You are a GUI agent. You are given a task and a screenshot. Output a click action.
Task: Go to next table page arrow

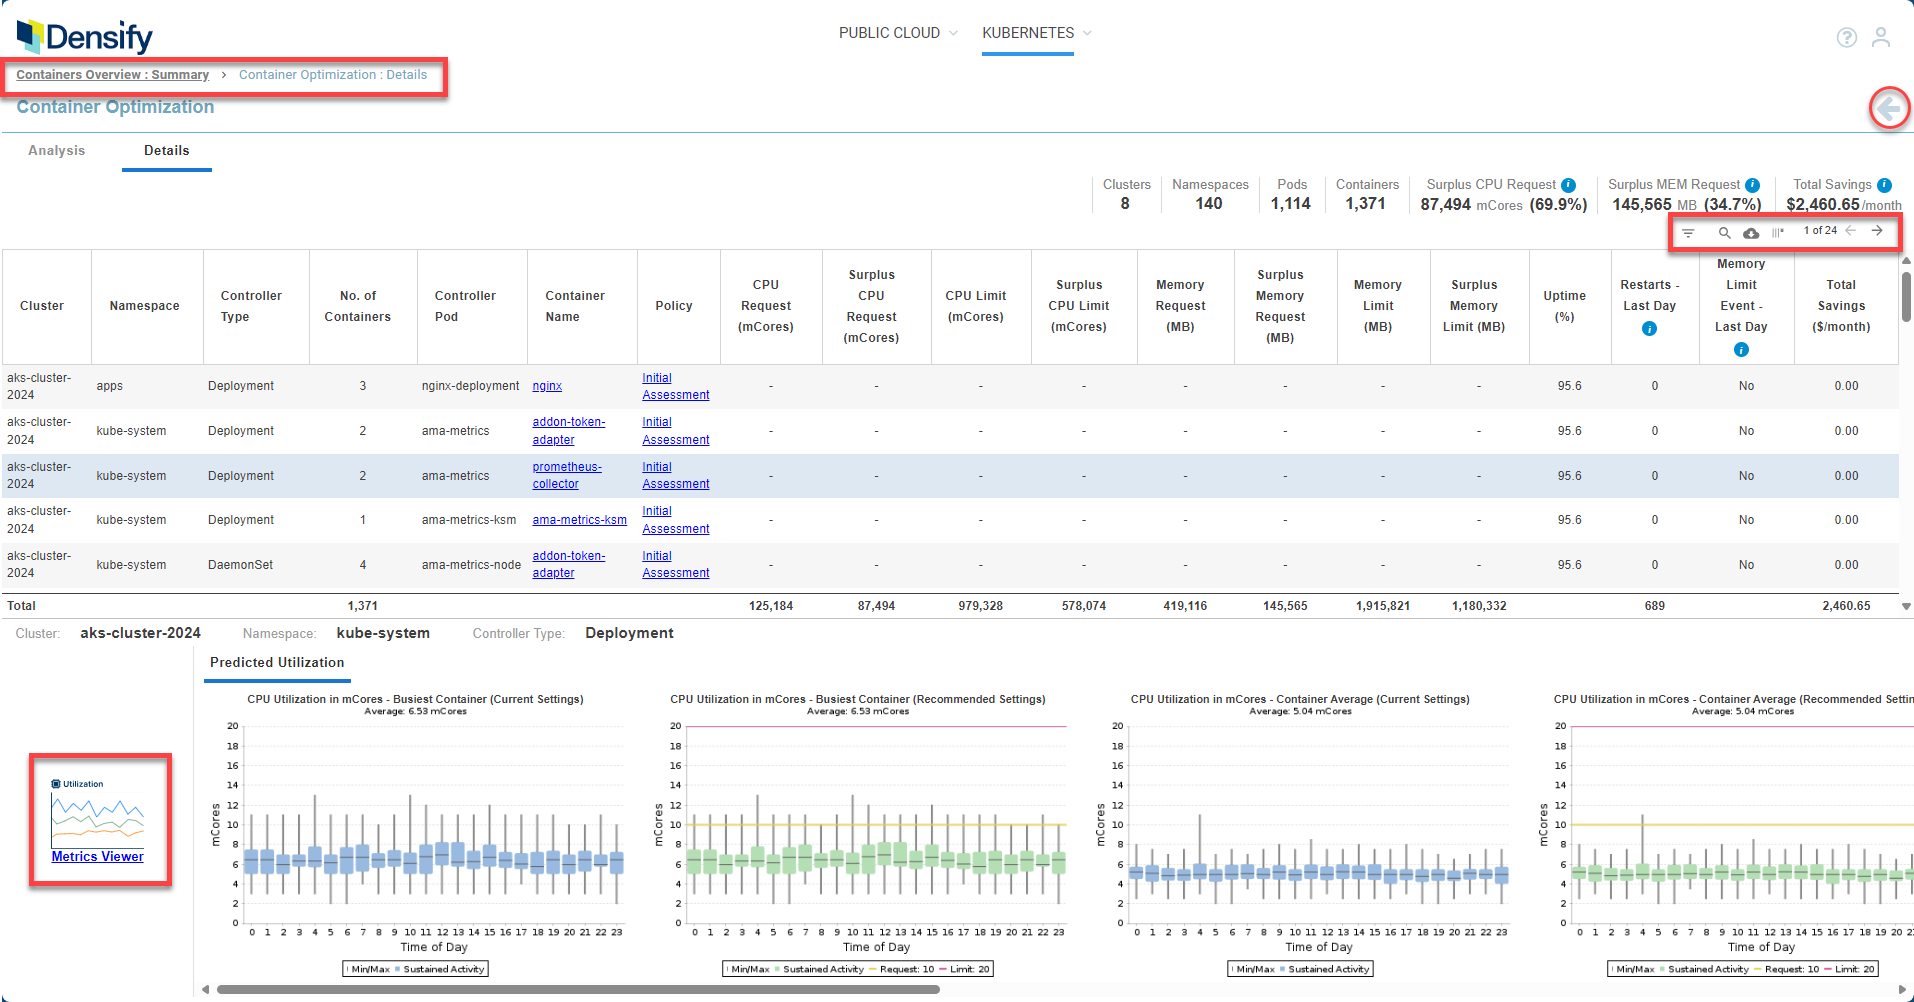coord(1877,231)
